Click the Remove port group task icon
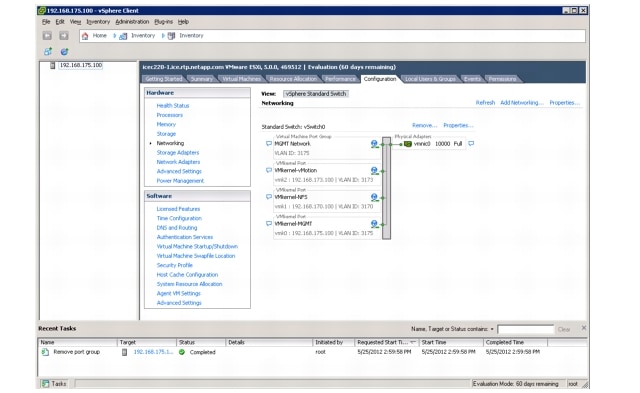The width and height of the screenshot is (640, 393). tap(45, 352)
